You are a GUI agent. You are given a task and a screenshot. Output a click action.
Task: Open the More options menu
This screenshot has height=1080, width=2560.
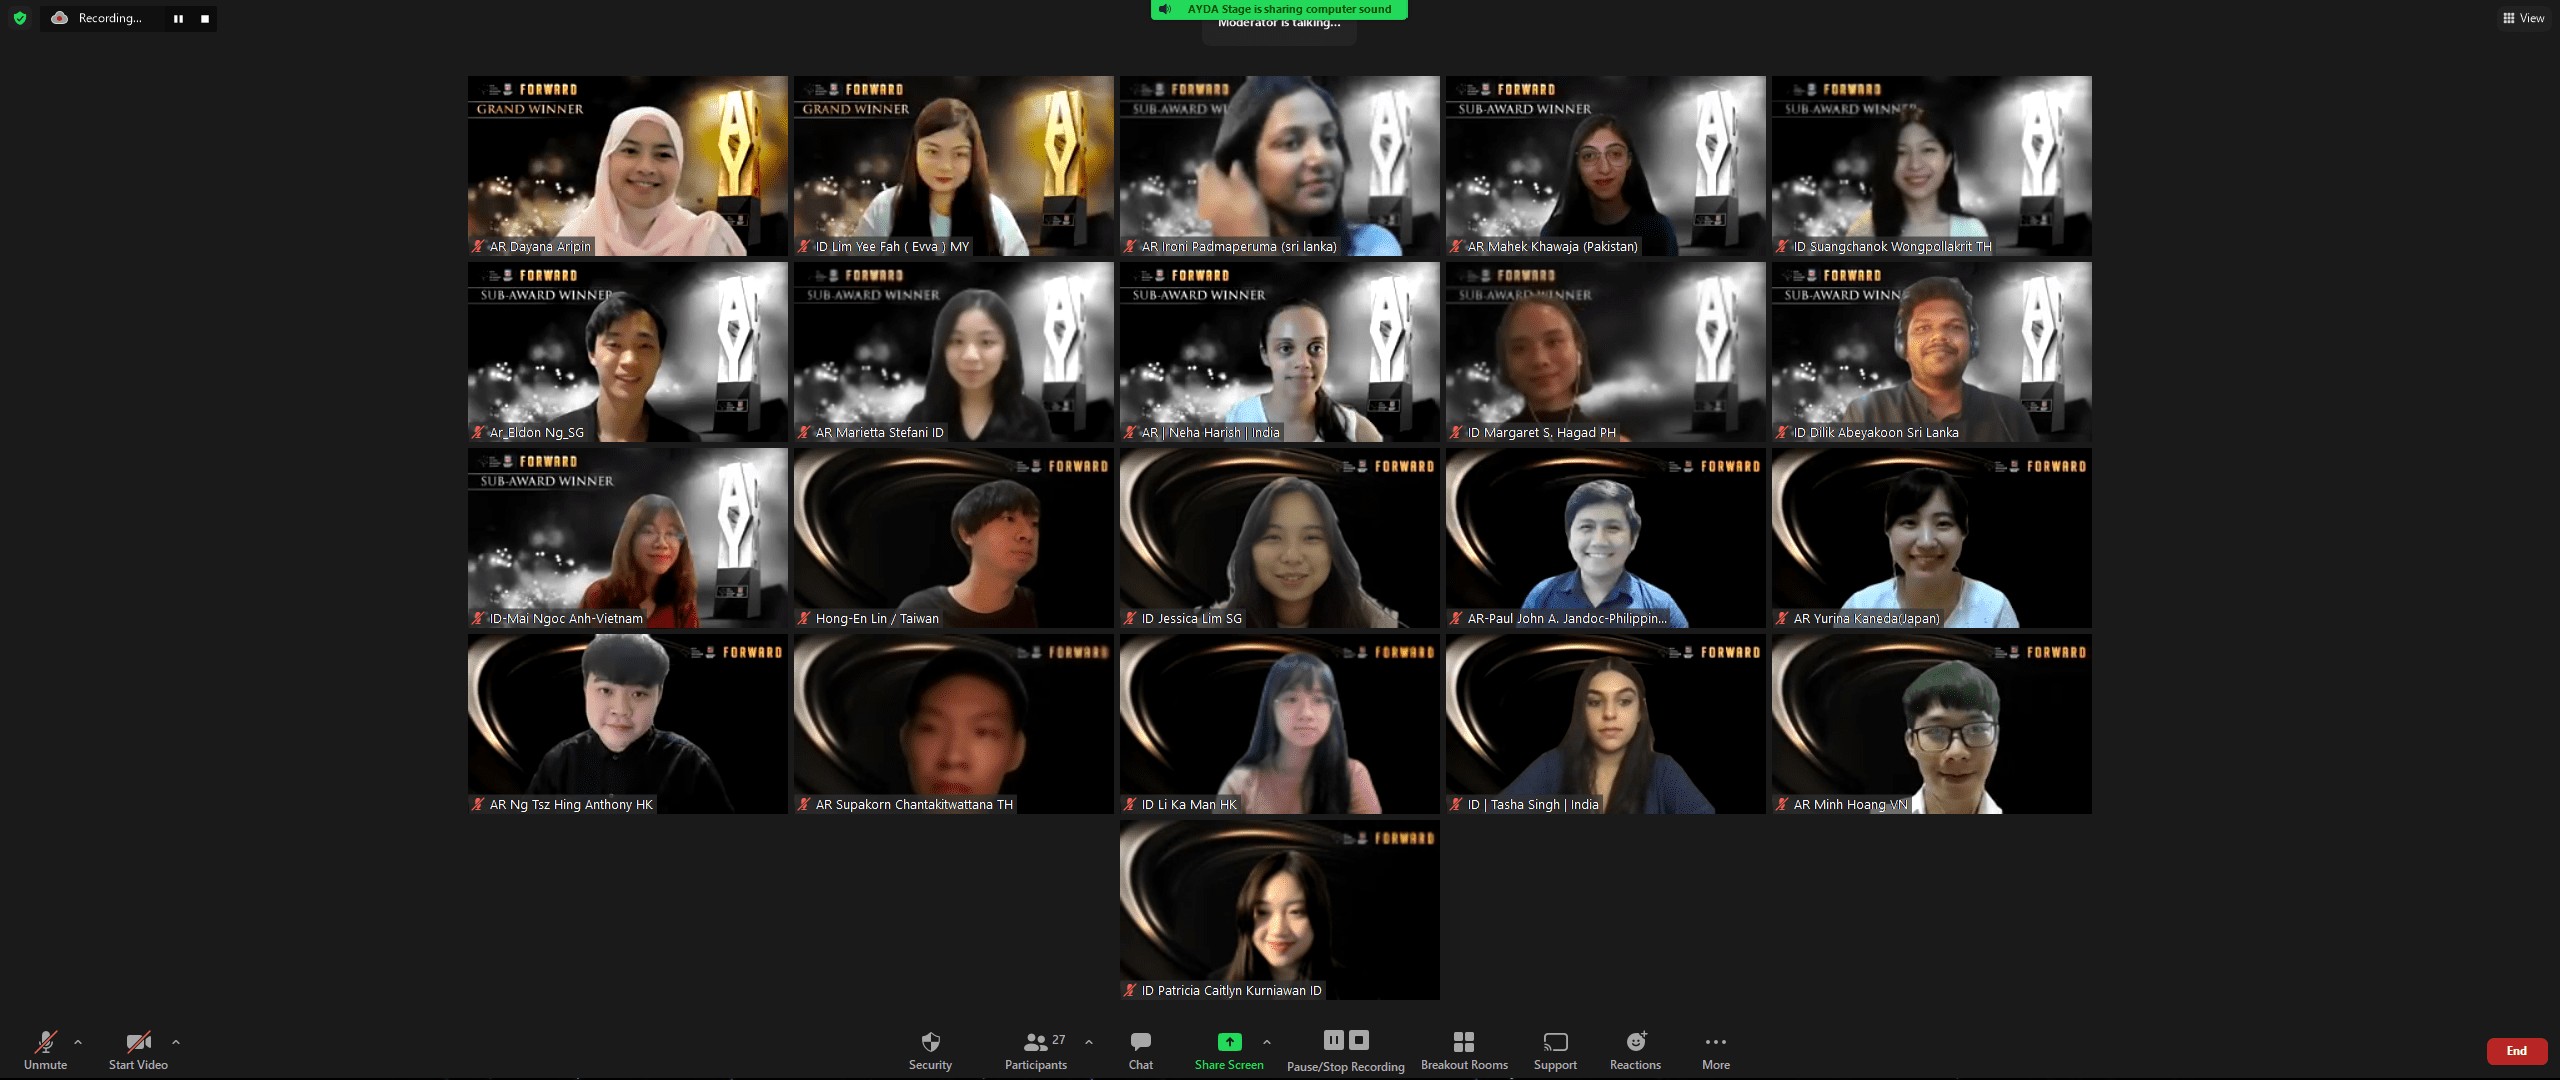click(1716, 1050)
